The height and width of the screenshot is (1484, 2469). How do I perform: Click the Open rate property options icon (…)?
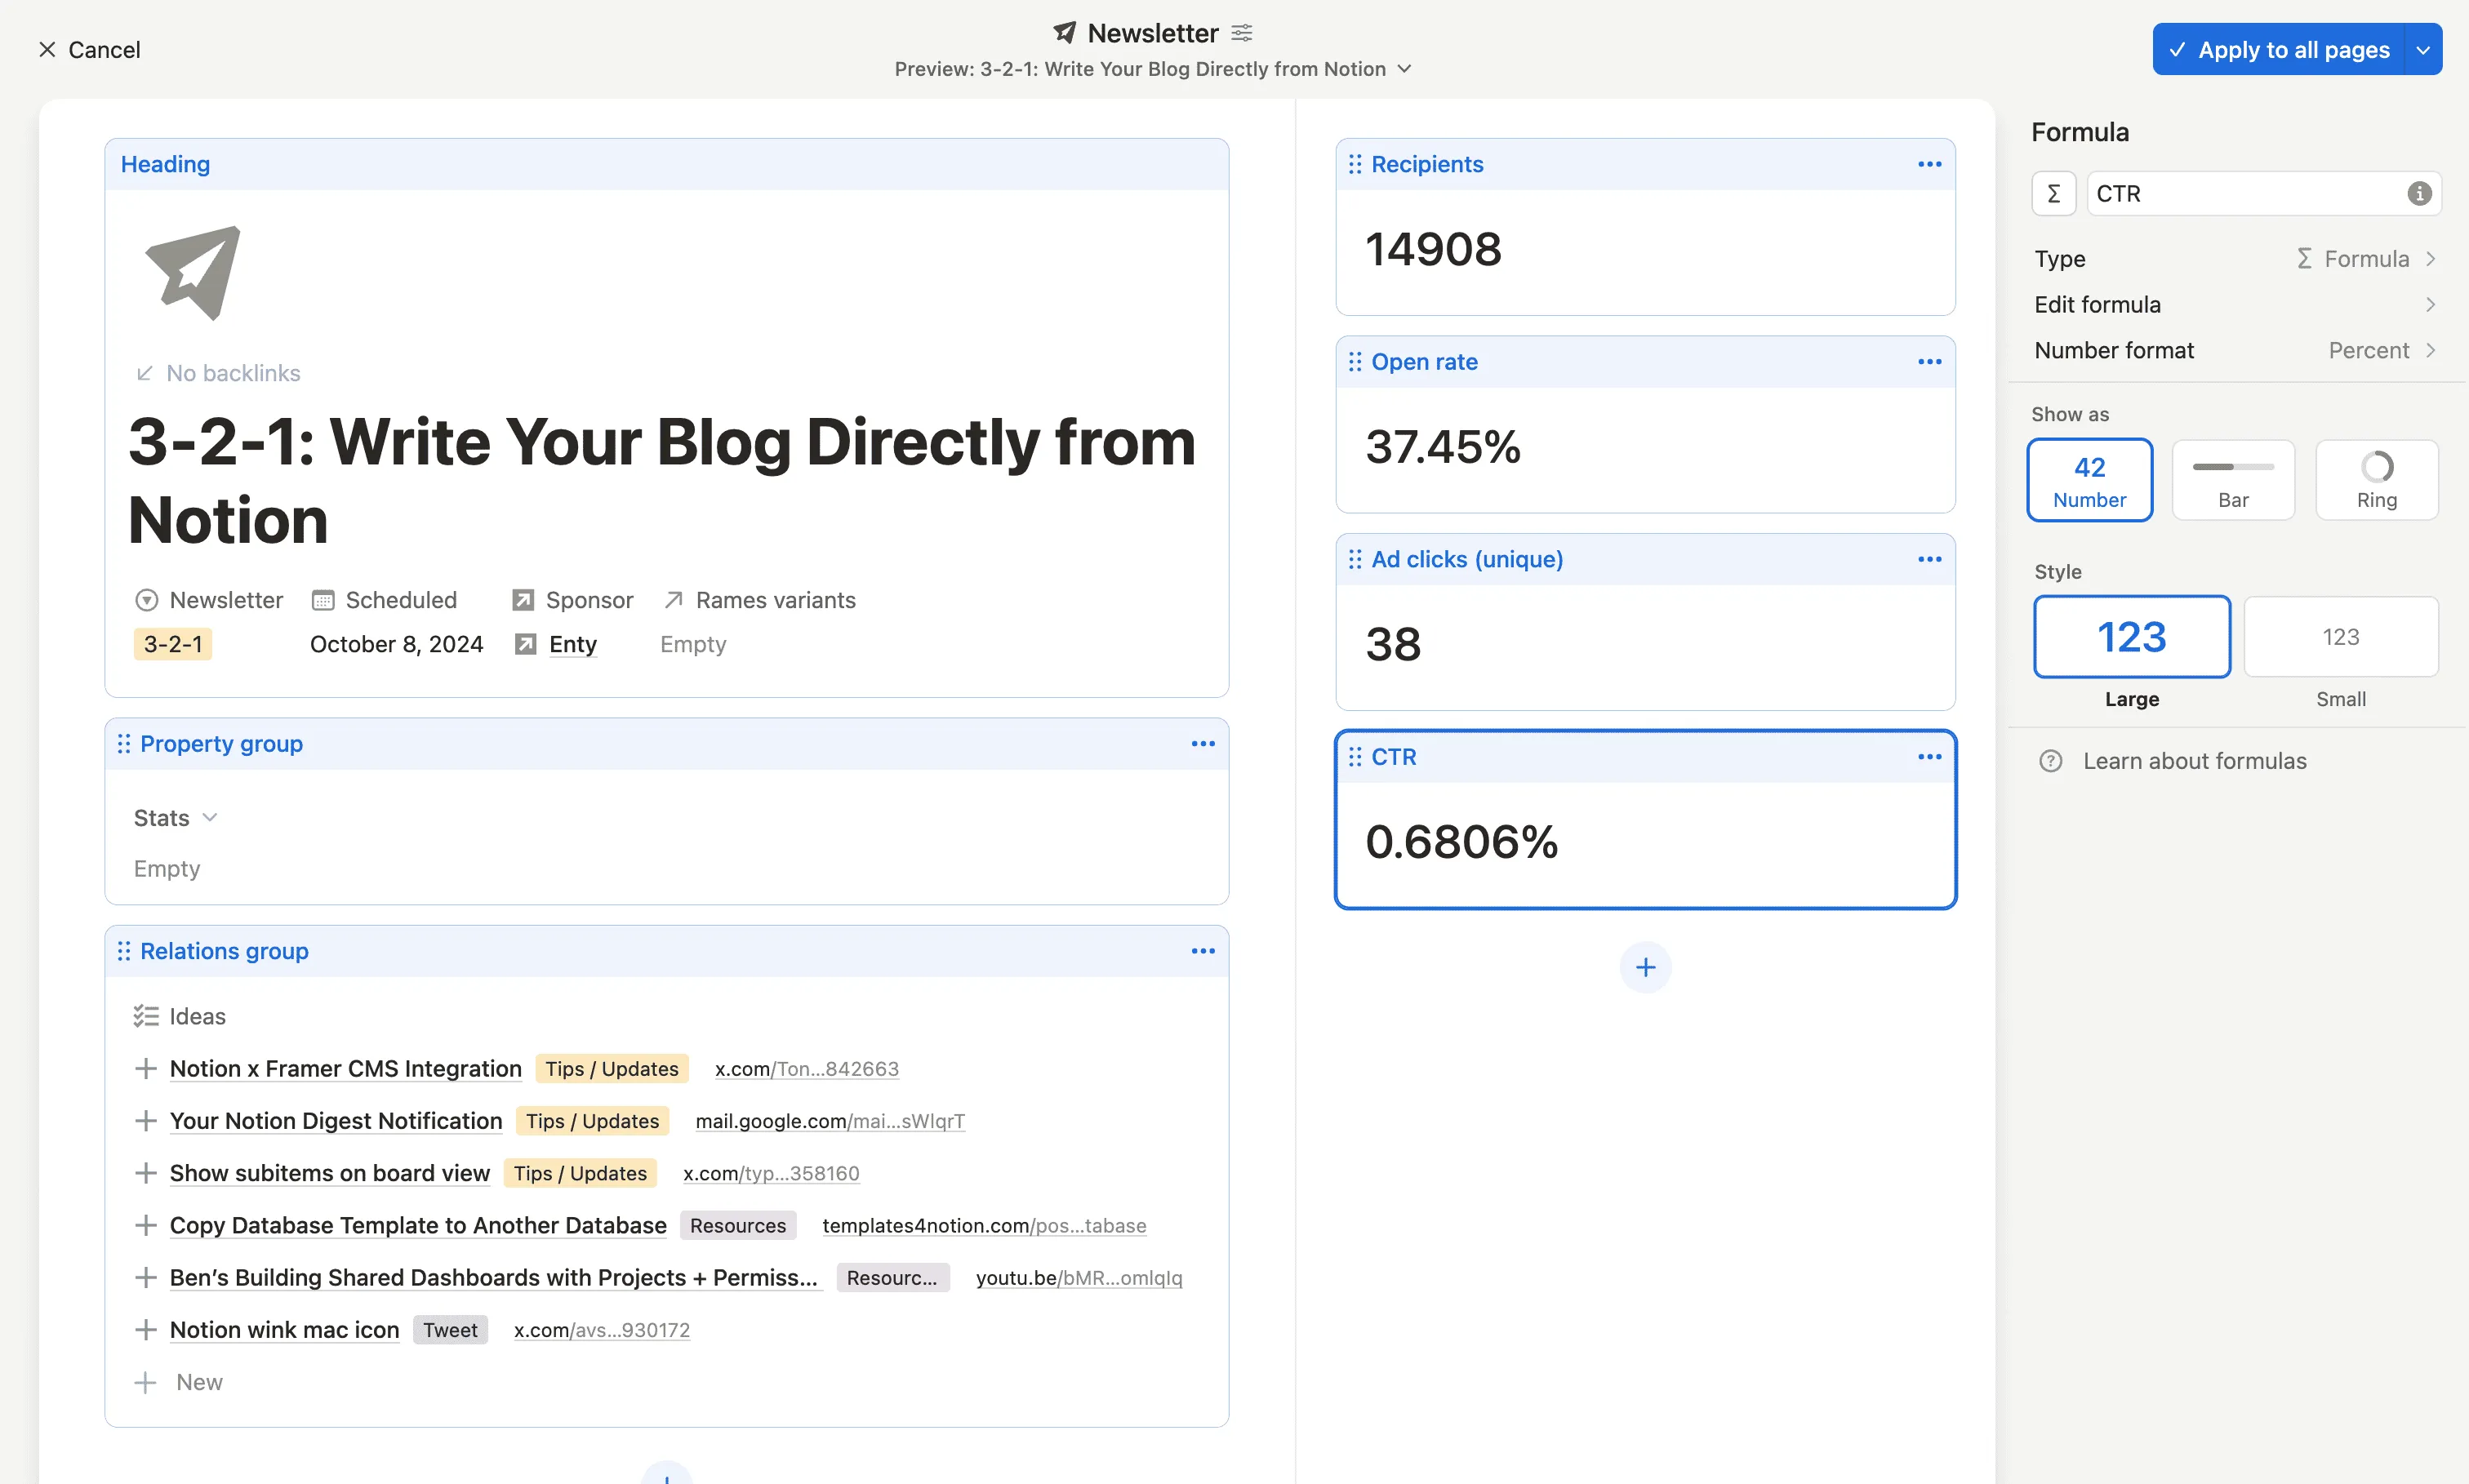(1929, 362)
